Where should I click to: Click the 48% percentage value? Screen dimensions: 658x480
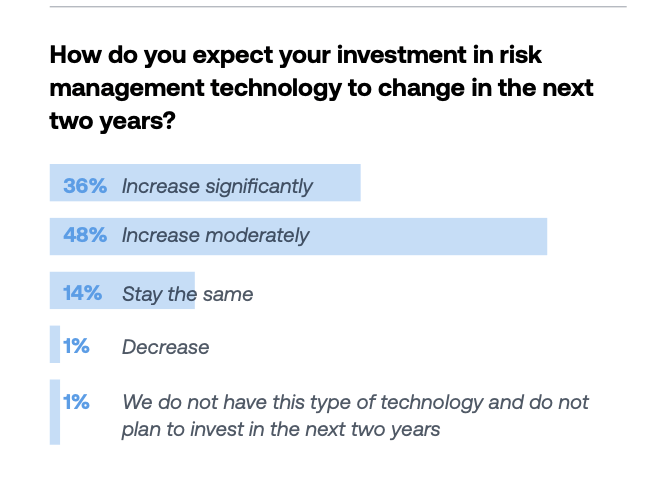(x=84, y=236)
